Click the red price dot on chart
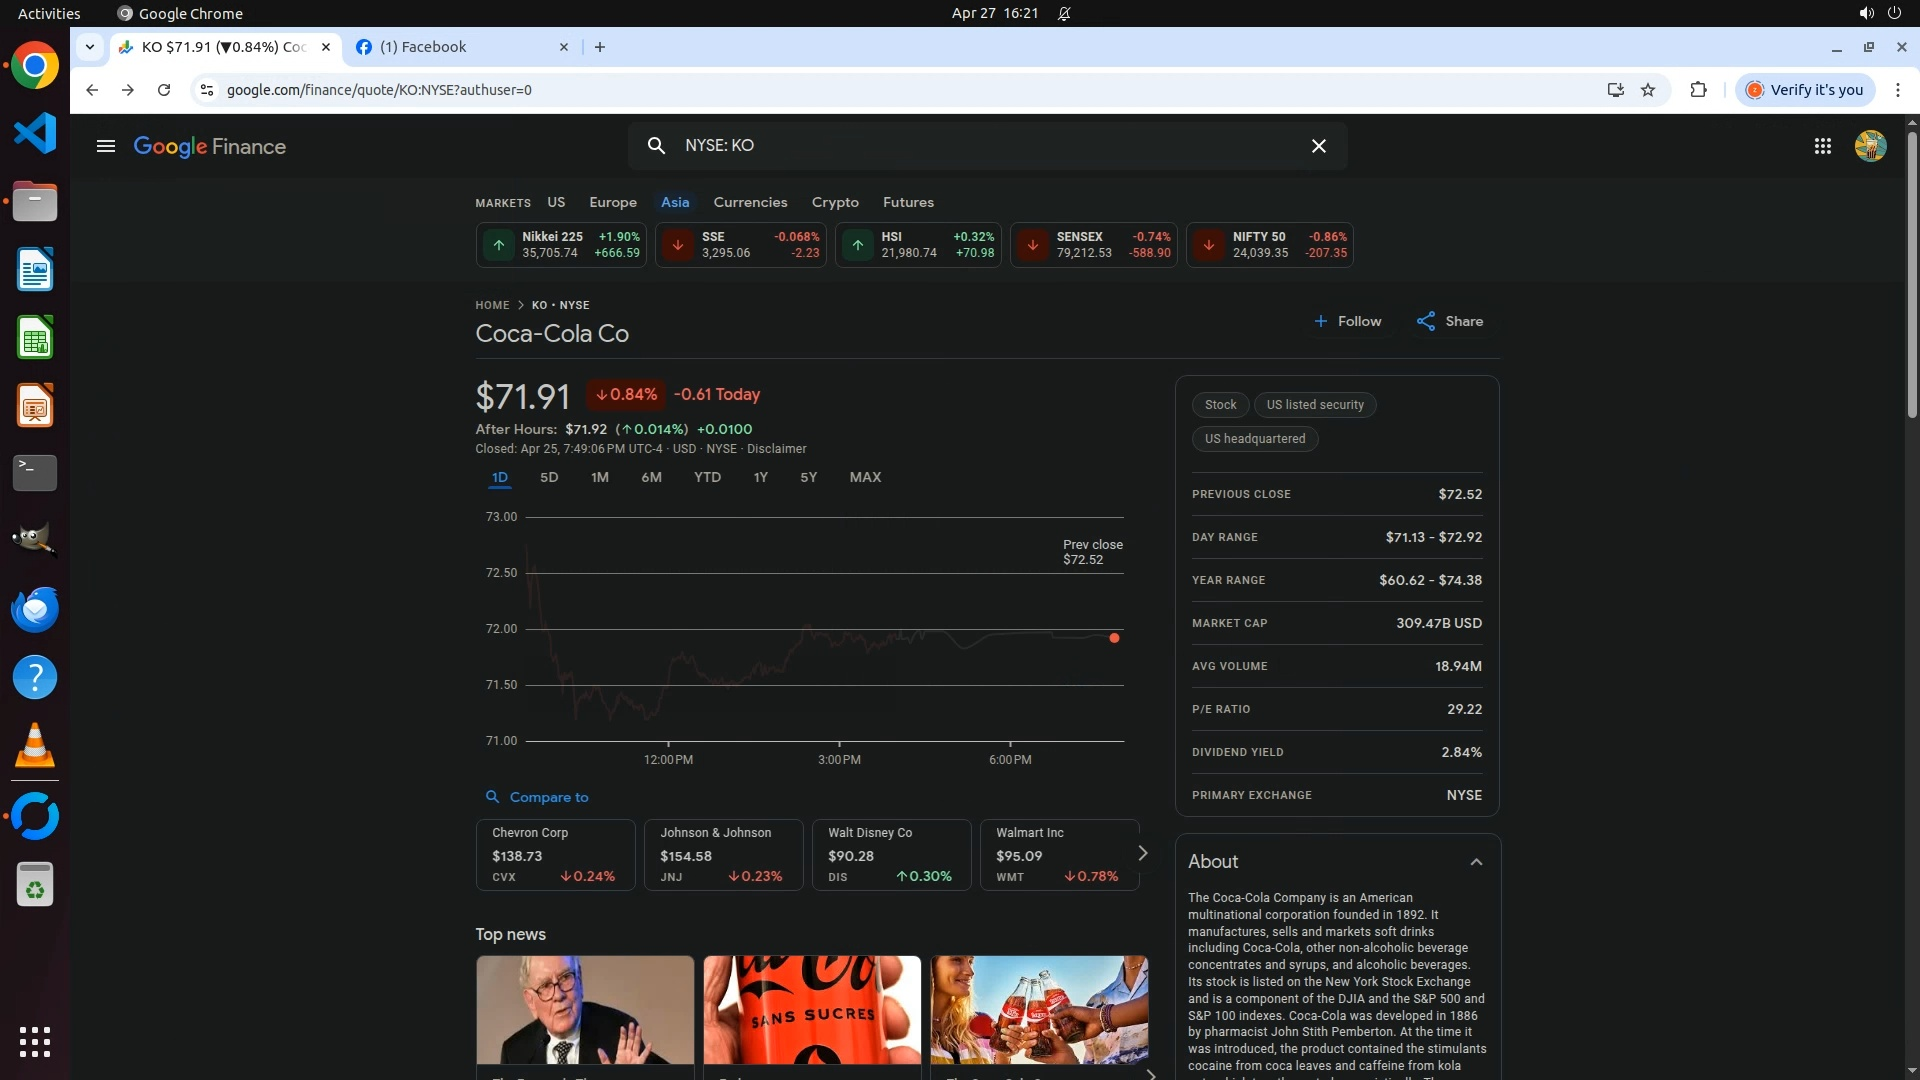The image size is (1920, 1080). click(1114, 638)
